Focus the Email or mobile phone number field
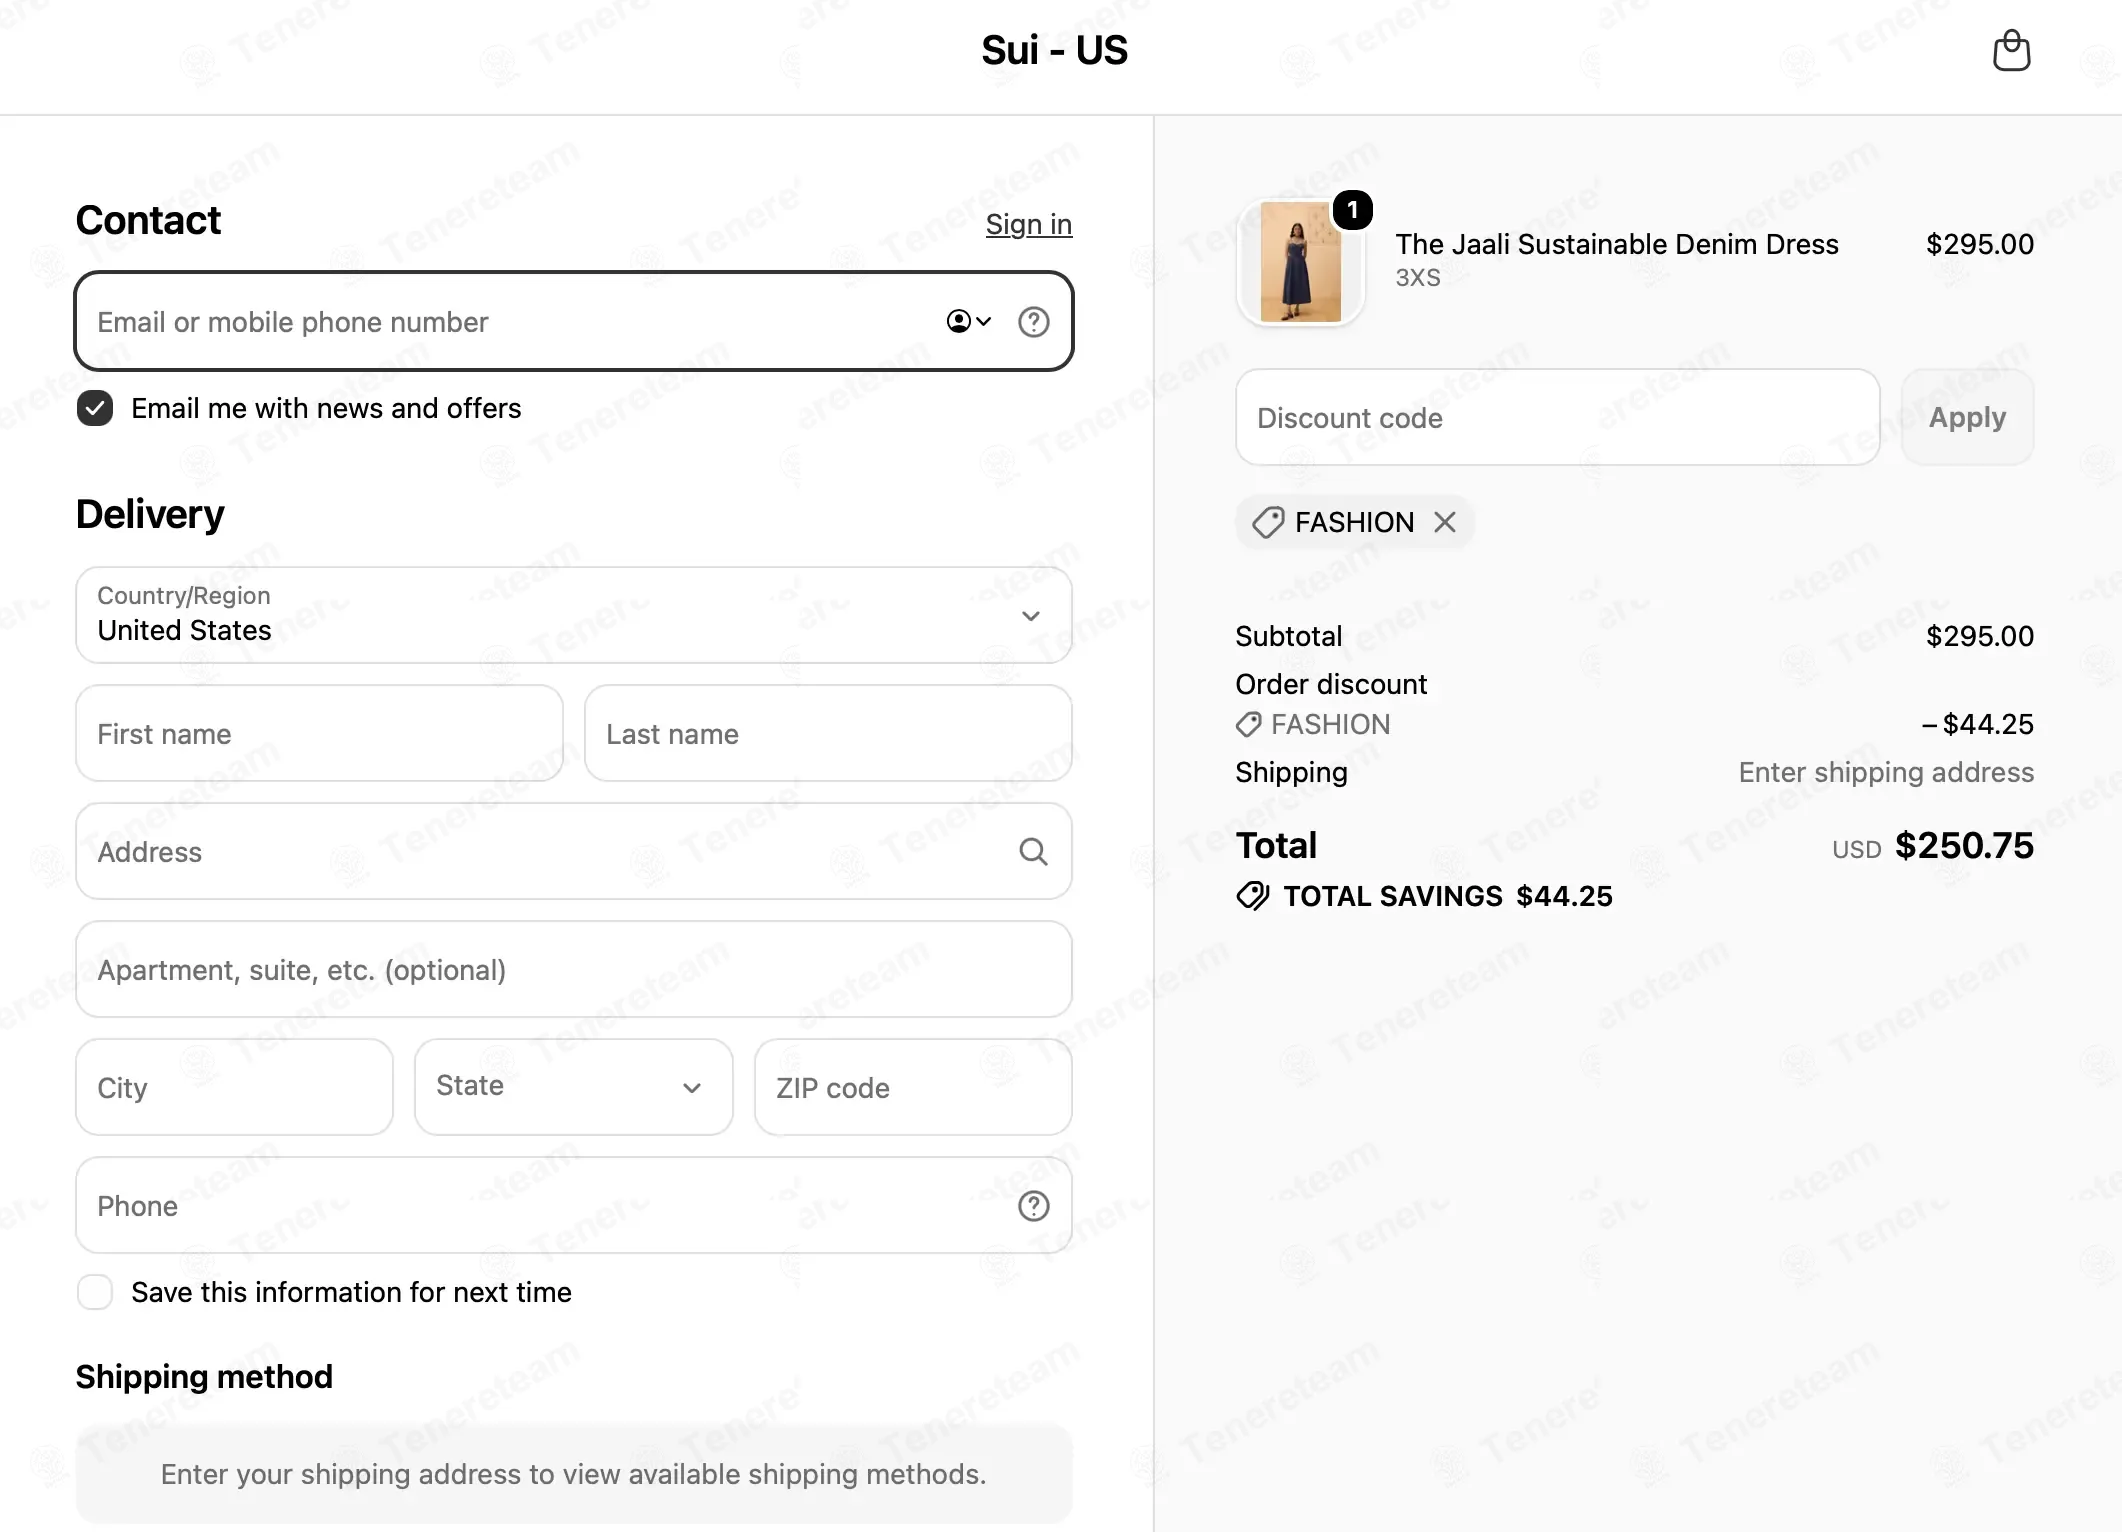The height and width of the screenshot is (1532, 2122). [574, 321]
